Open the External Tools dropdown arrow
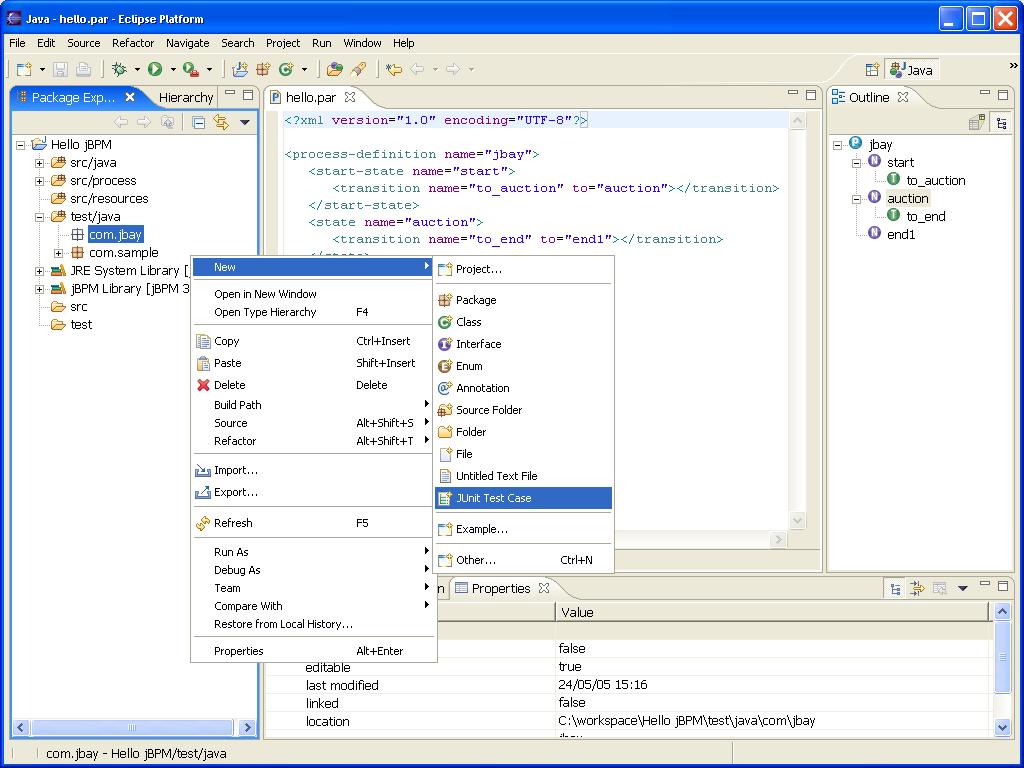Image resolution: width=1024 pixels, height=768 pixels. click(x=209, y=69)
